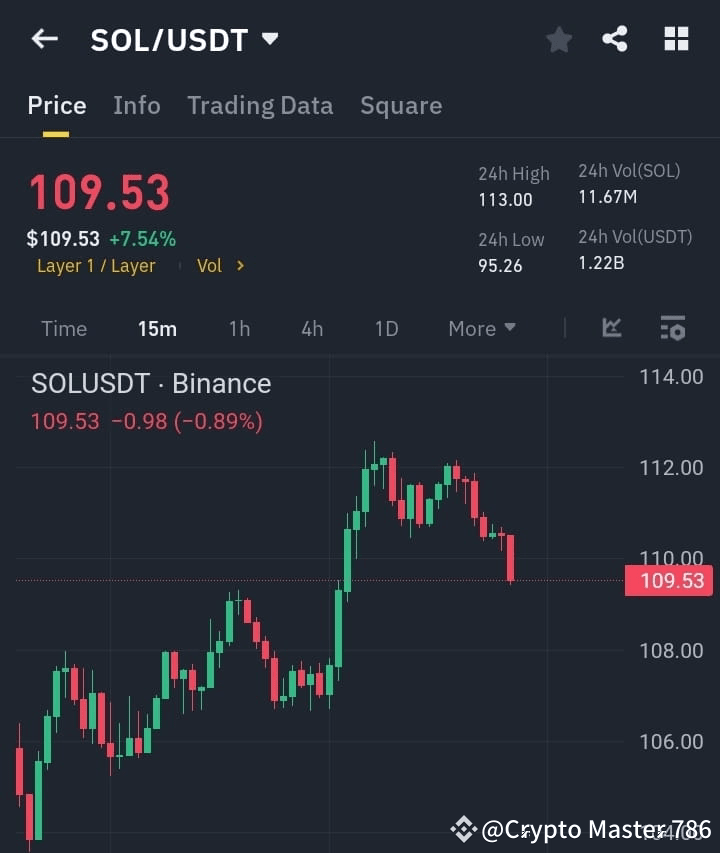Tap the red current price tag 109.53
The image size is (720, 853).
pos(668,580)
